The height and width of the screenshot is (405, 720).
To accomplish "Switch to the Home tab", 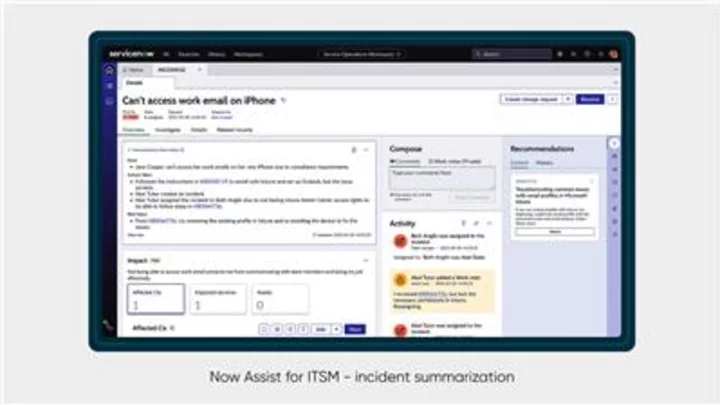I will [x=134, y=70].
